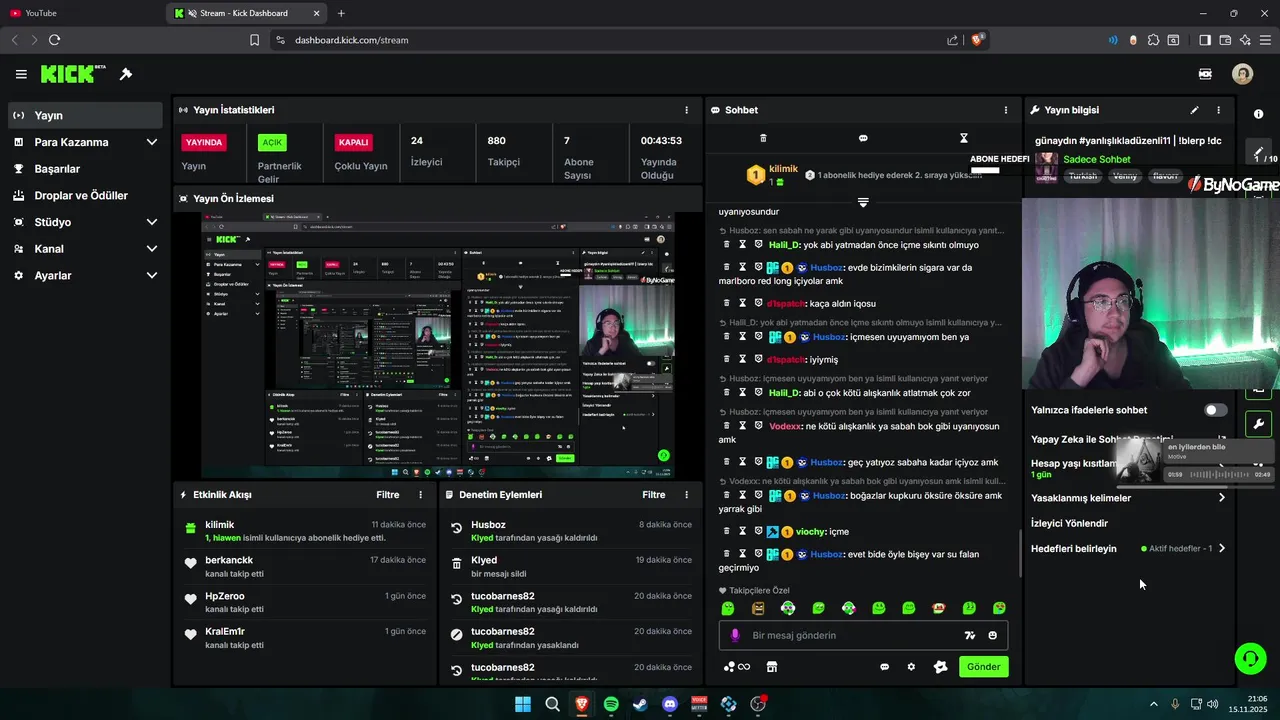
Task: Click the İzleyici Yönlendir option
Action: pos(1069,523)
